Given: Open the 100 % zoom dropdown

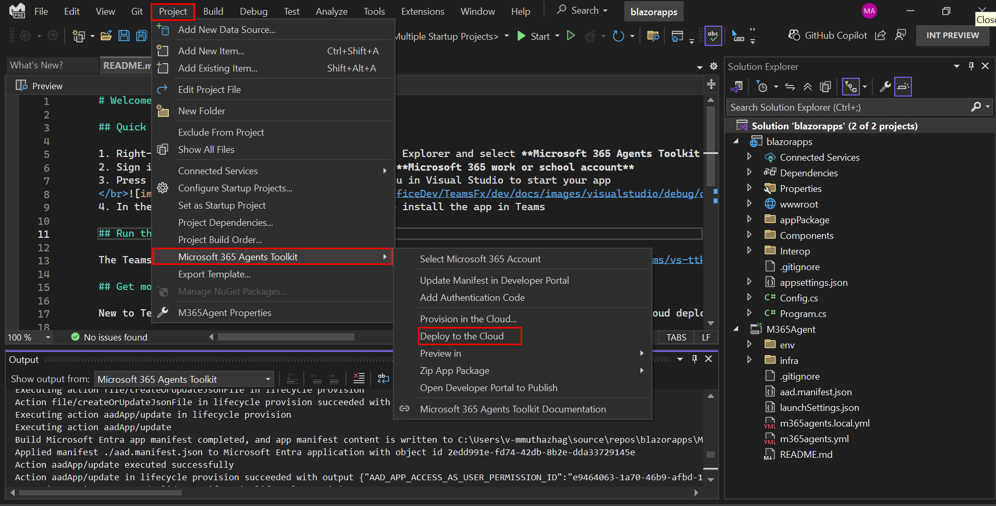Looking at the screenshot, I should [x=48, y=338].
